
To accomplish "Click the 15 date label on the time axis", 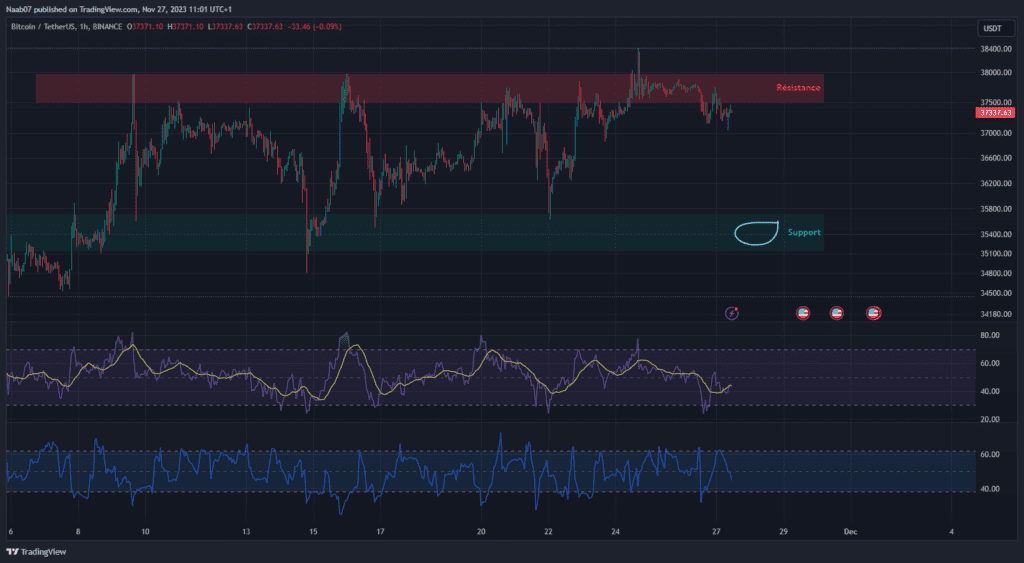I will 313,532.
